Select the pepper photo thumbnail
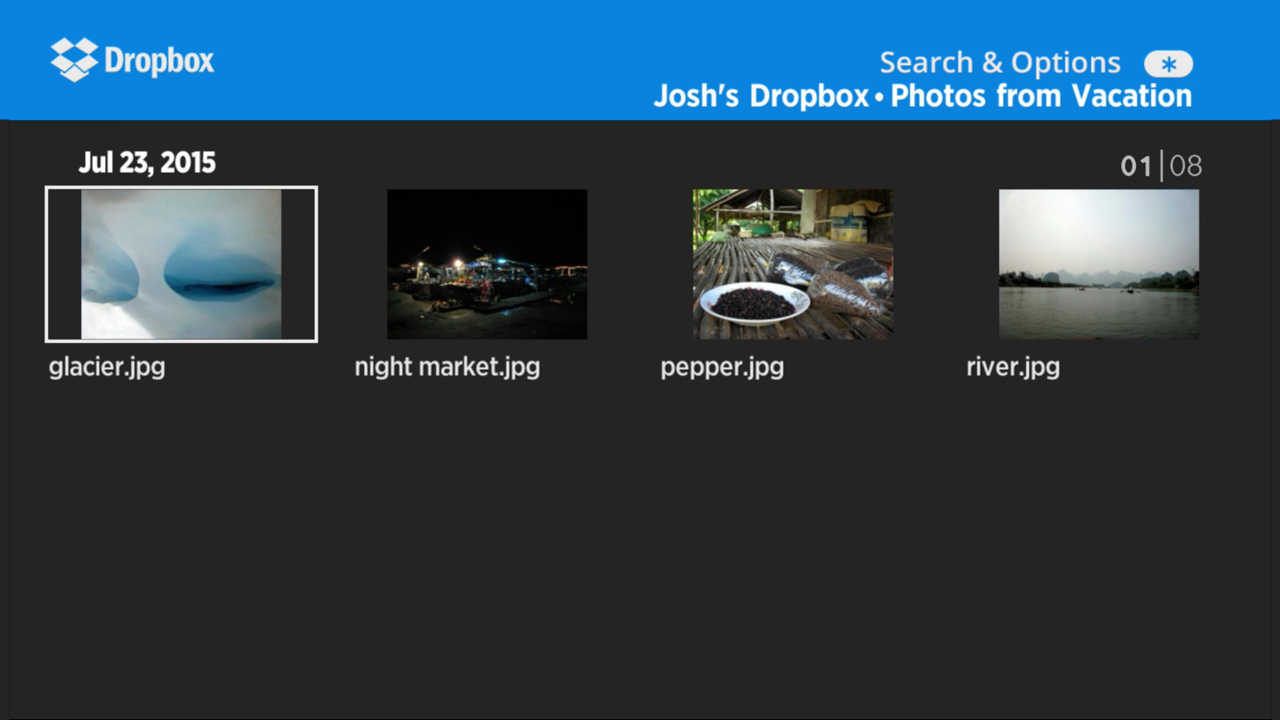Image resolution: width=1280 pixels, height=720 pixels. [793, 264]
